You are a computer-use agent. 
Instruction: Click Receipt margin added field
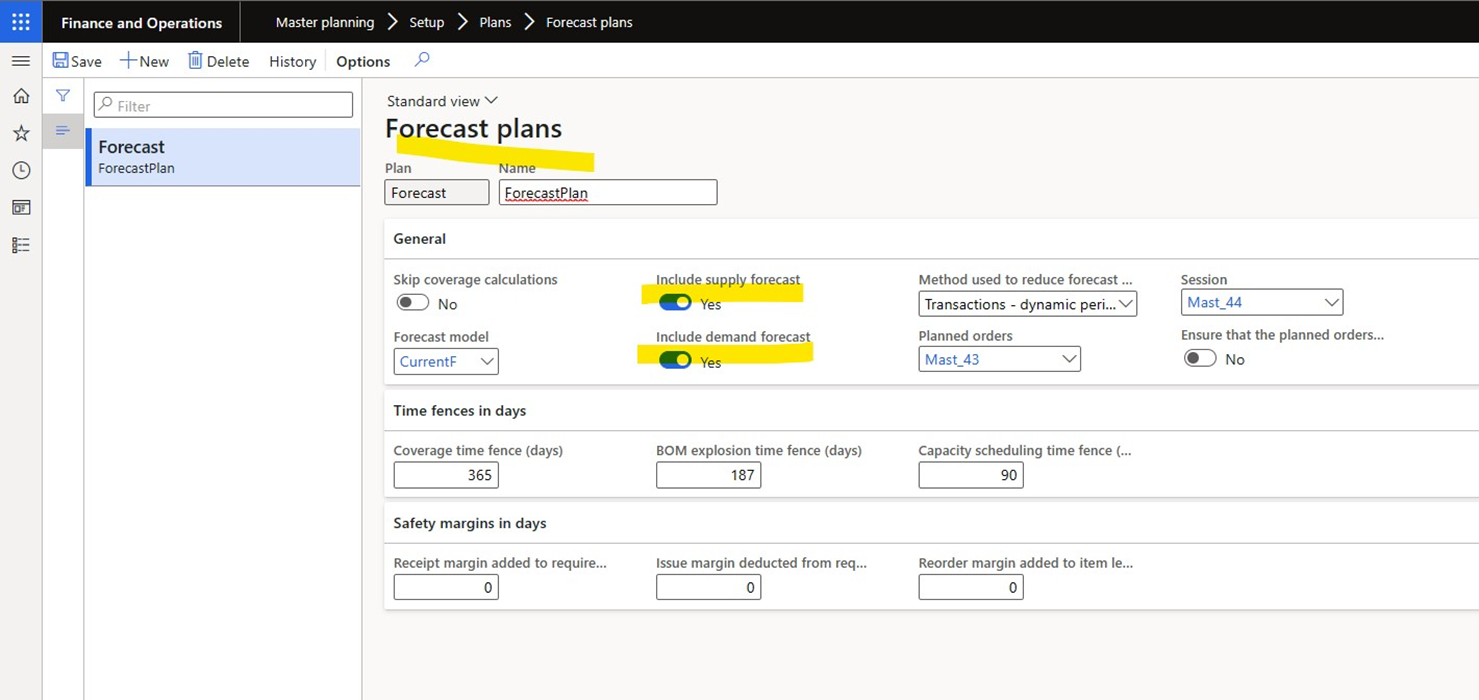click(446, 587)
